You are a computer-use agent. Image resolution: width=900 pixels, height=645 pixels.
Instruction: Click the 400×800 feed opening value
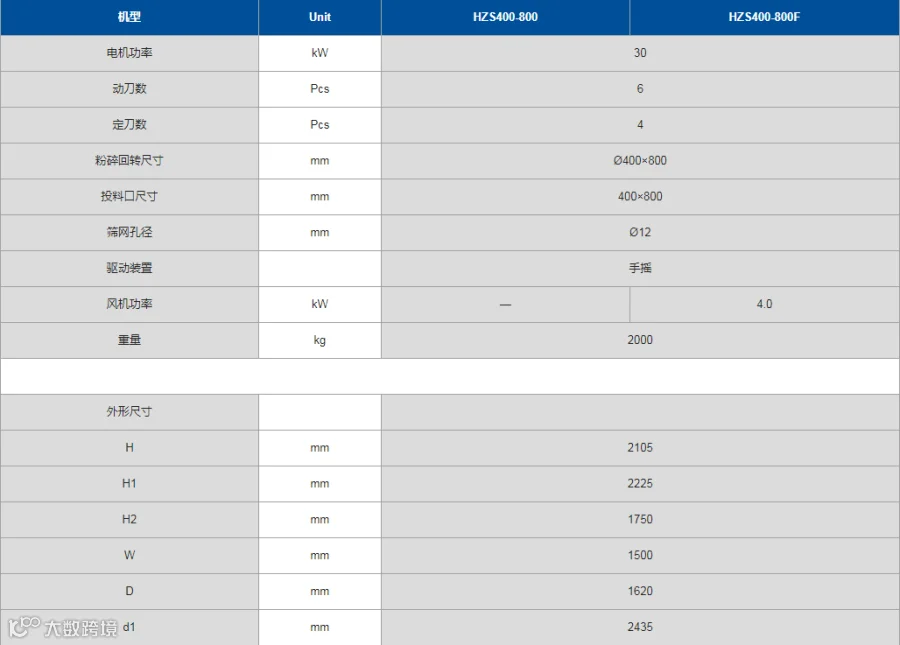point(640,196)
